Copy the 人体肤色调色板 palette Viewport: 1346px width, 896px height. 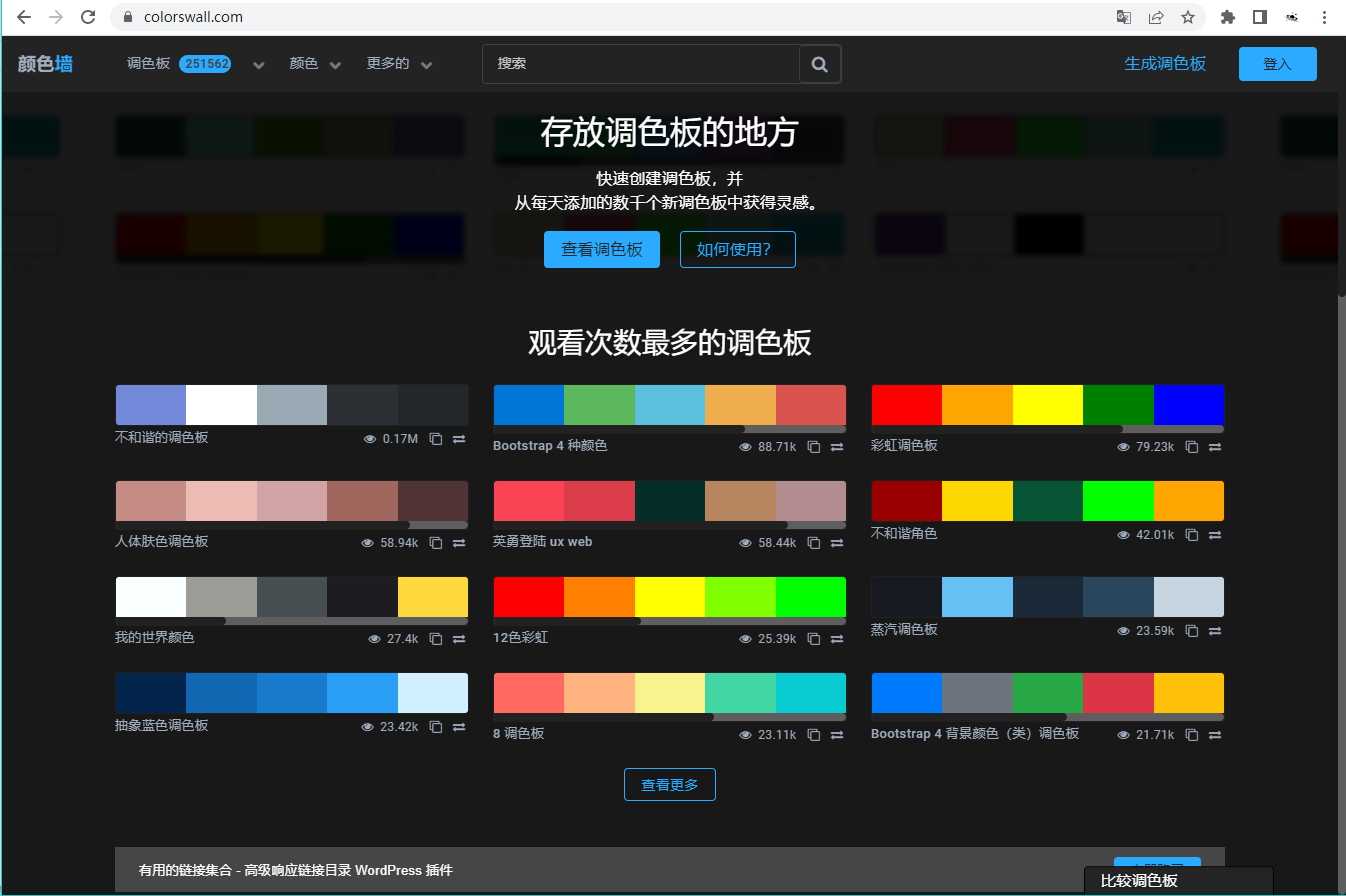click(x=435, y=542)
